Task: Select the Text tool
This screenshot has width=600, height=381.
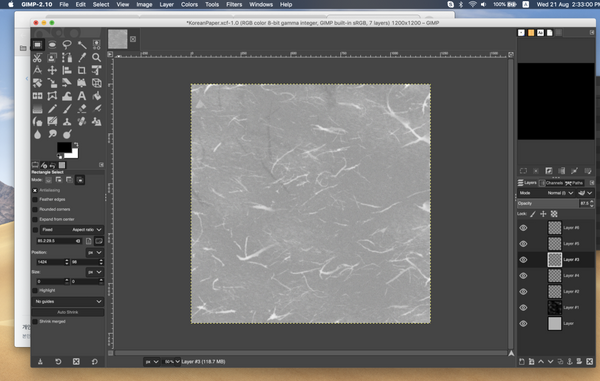Action: tap(82, 96)
